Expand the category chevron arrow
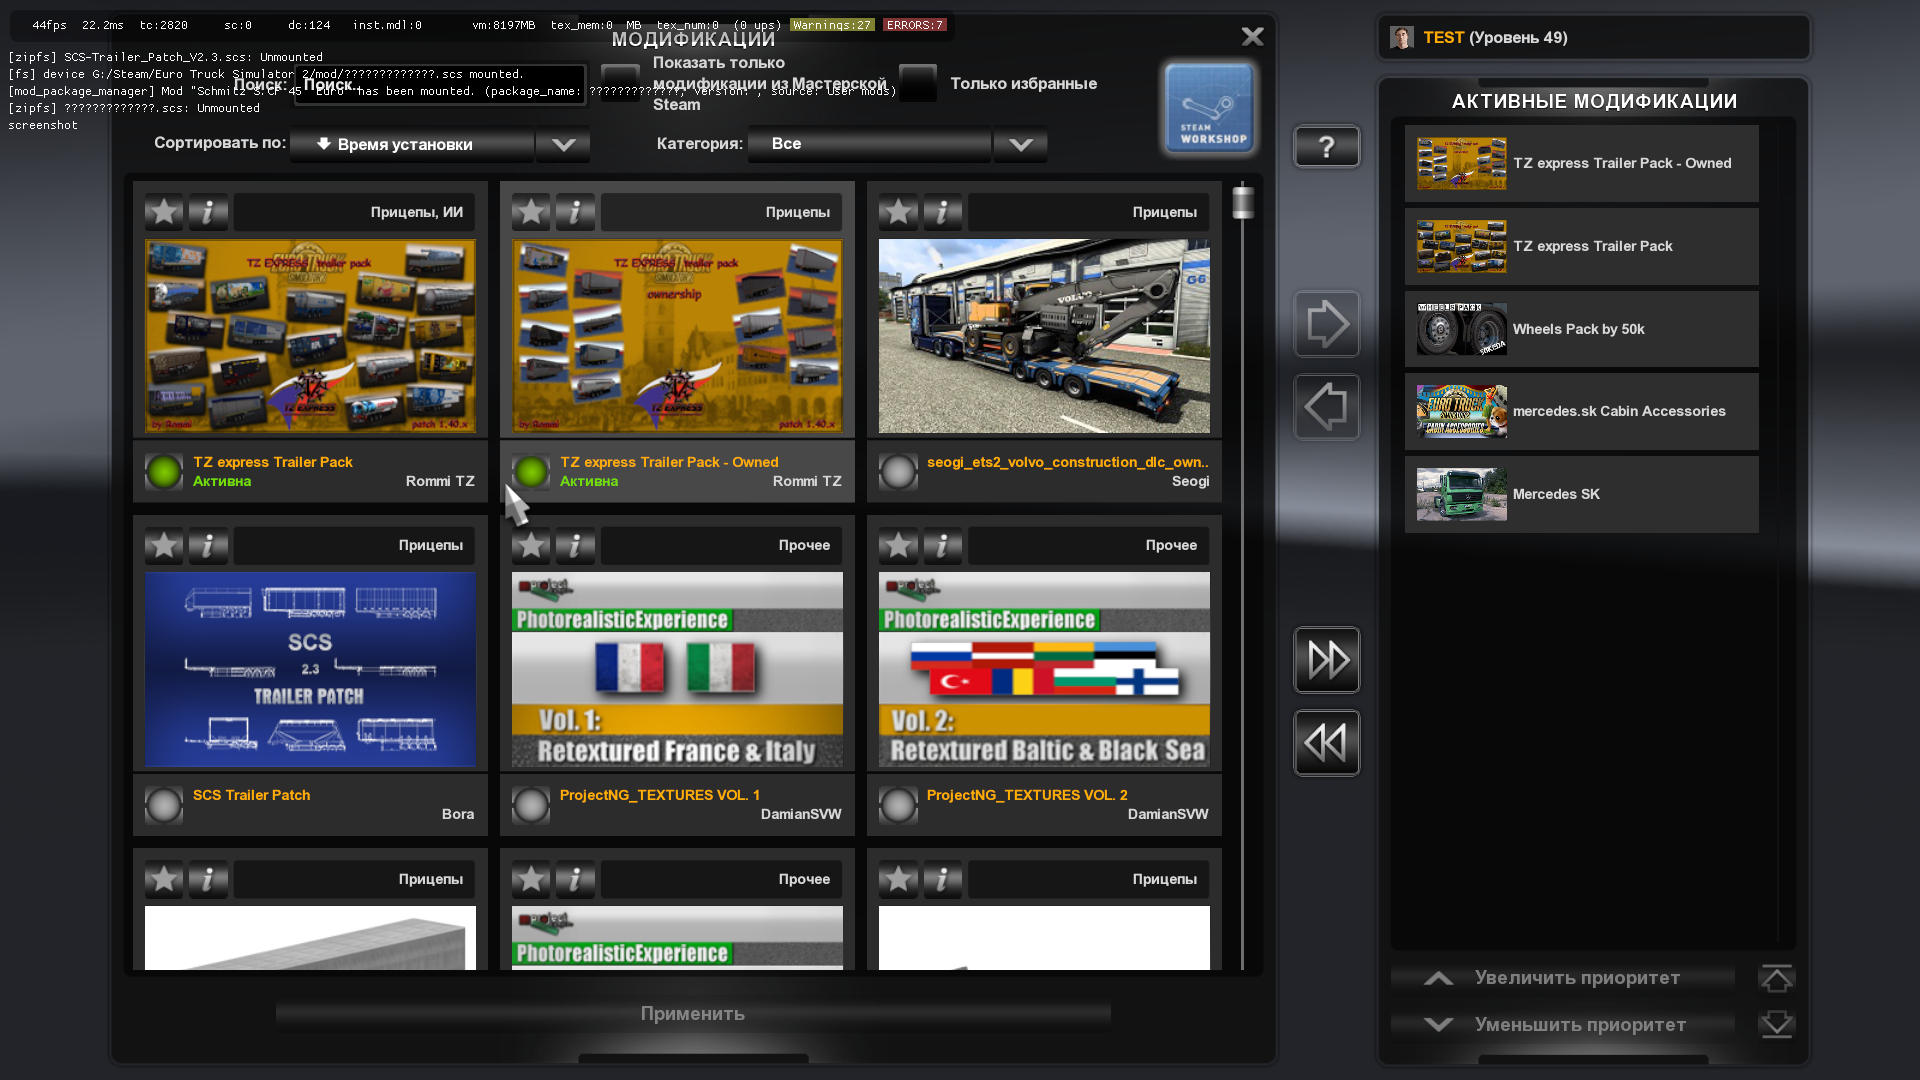Viewport: 1920px width, 1080px height. pos(1020,144)
